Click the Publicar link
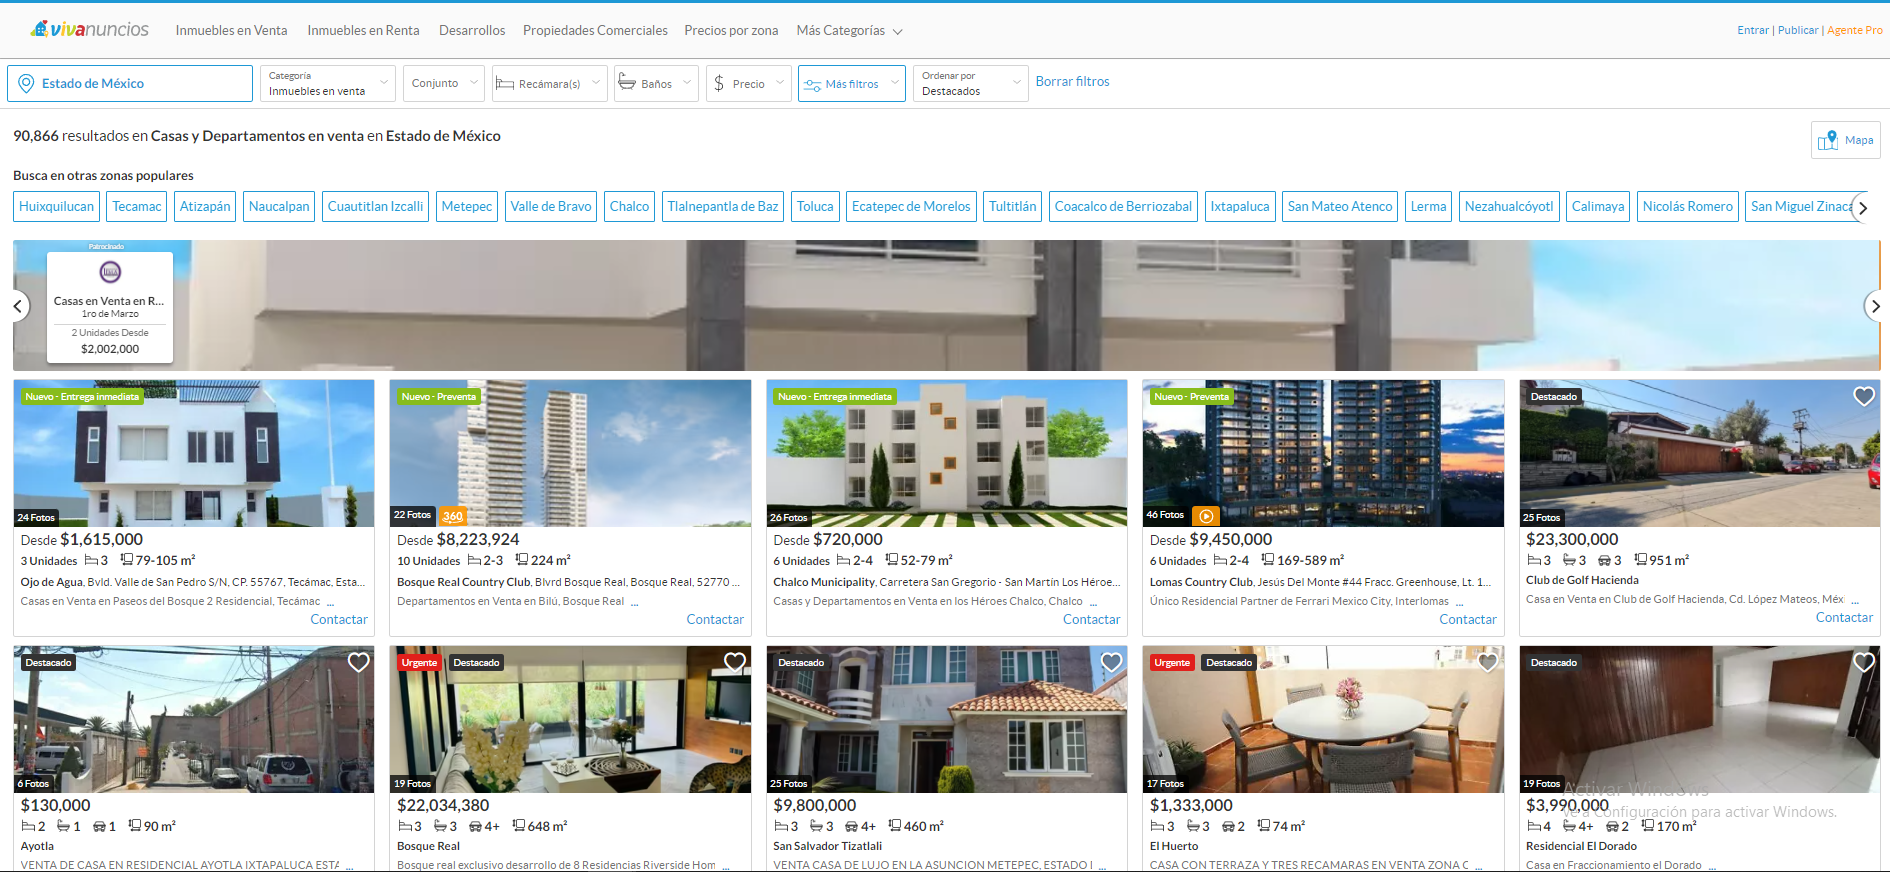Image resolution: width=1890 pixels, height=872 pixels. (x=1798, y=30)
